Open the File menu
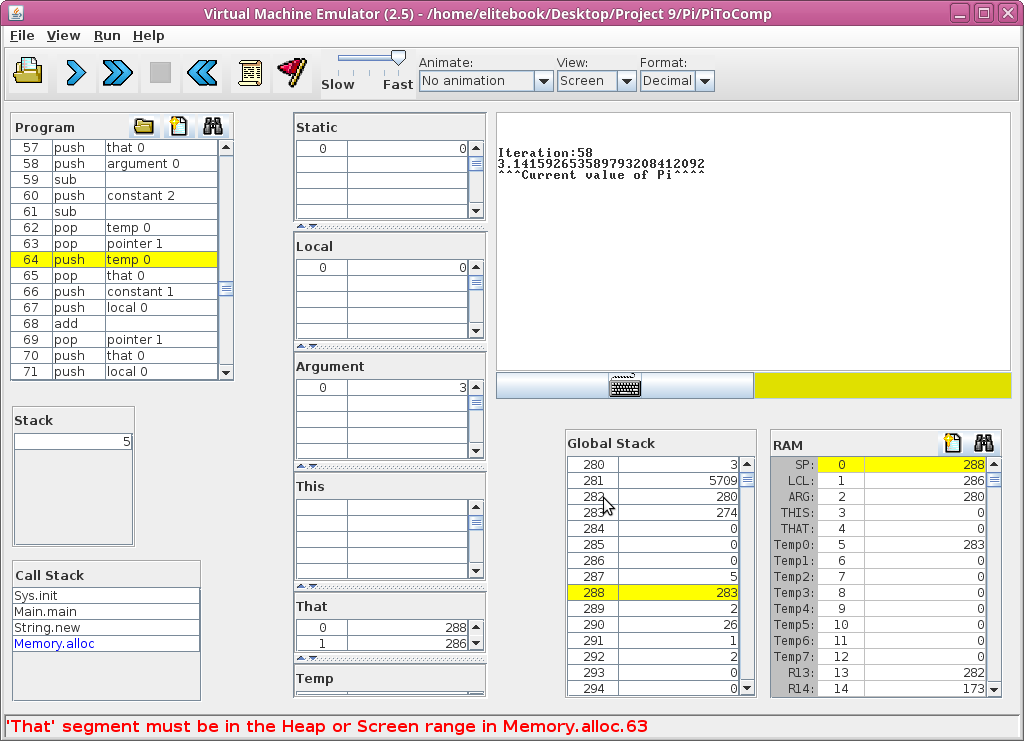Viewport: 1024px width, 741px height. 22,35
